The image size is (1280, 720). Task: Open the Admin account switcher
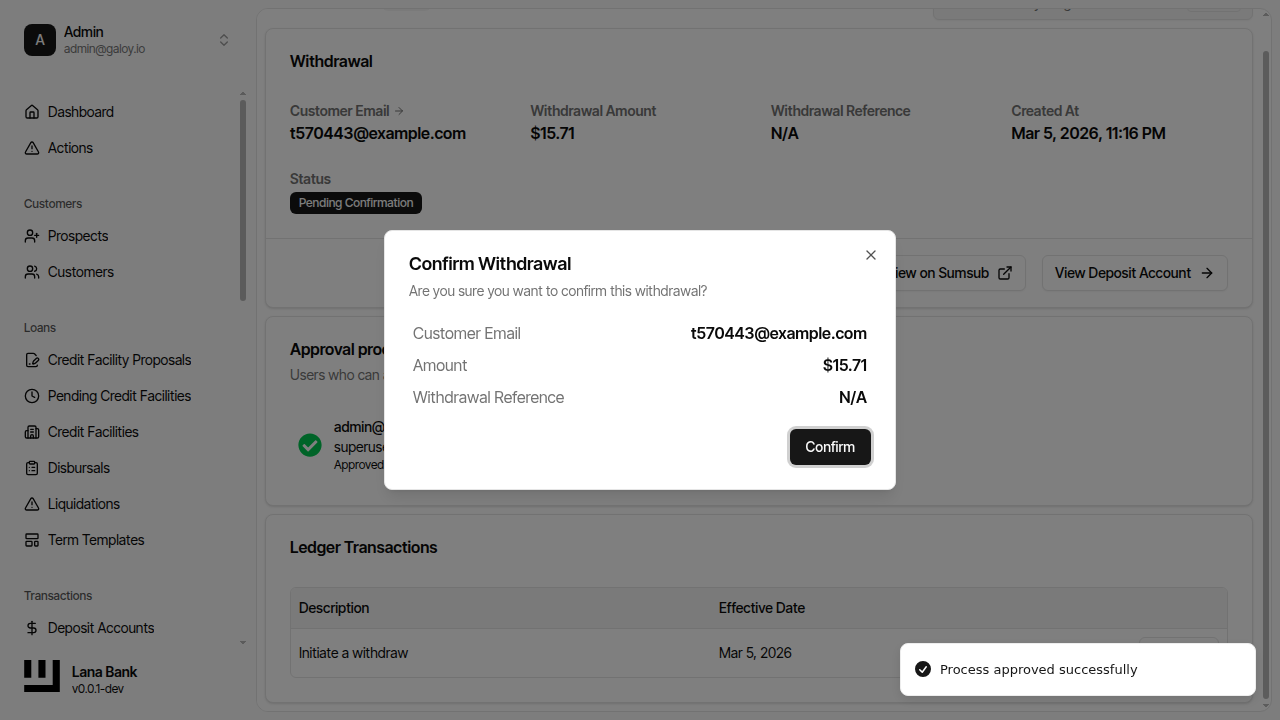click(x=224, y=40)
